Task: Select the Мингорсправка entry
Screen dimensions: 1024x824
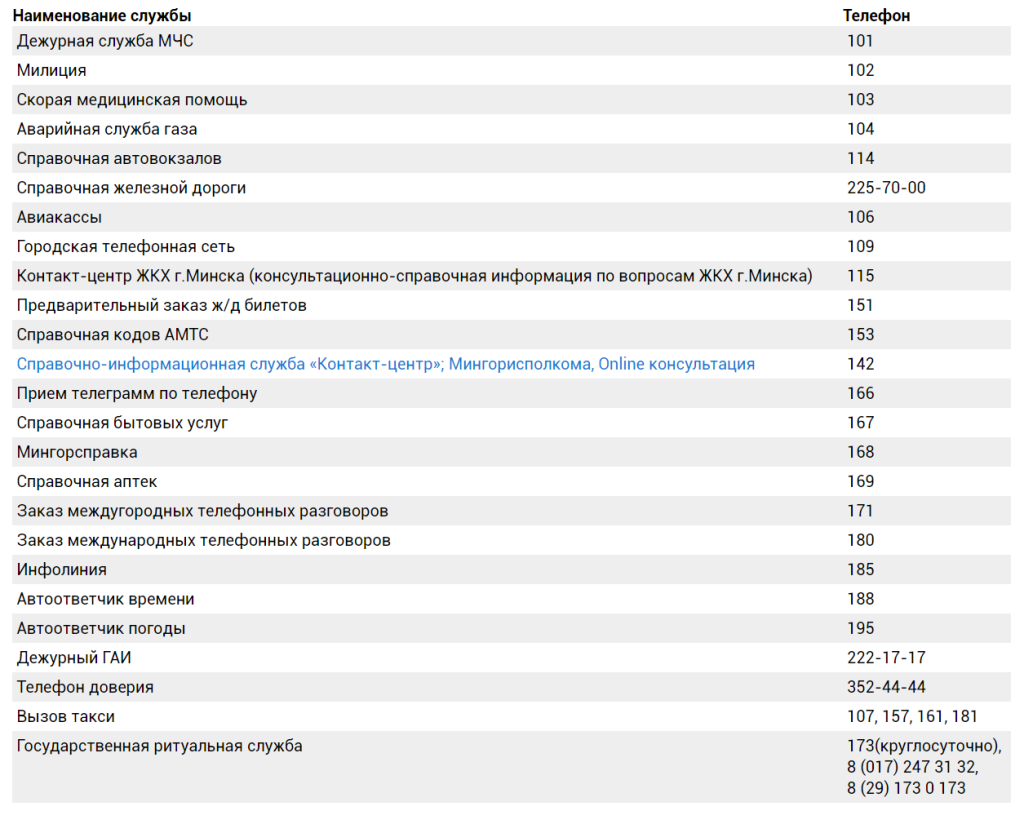Action: (x=77, y=452)
